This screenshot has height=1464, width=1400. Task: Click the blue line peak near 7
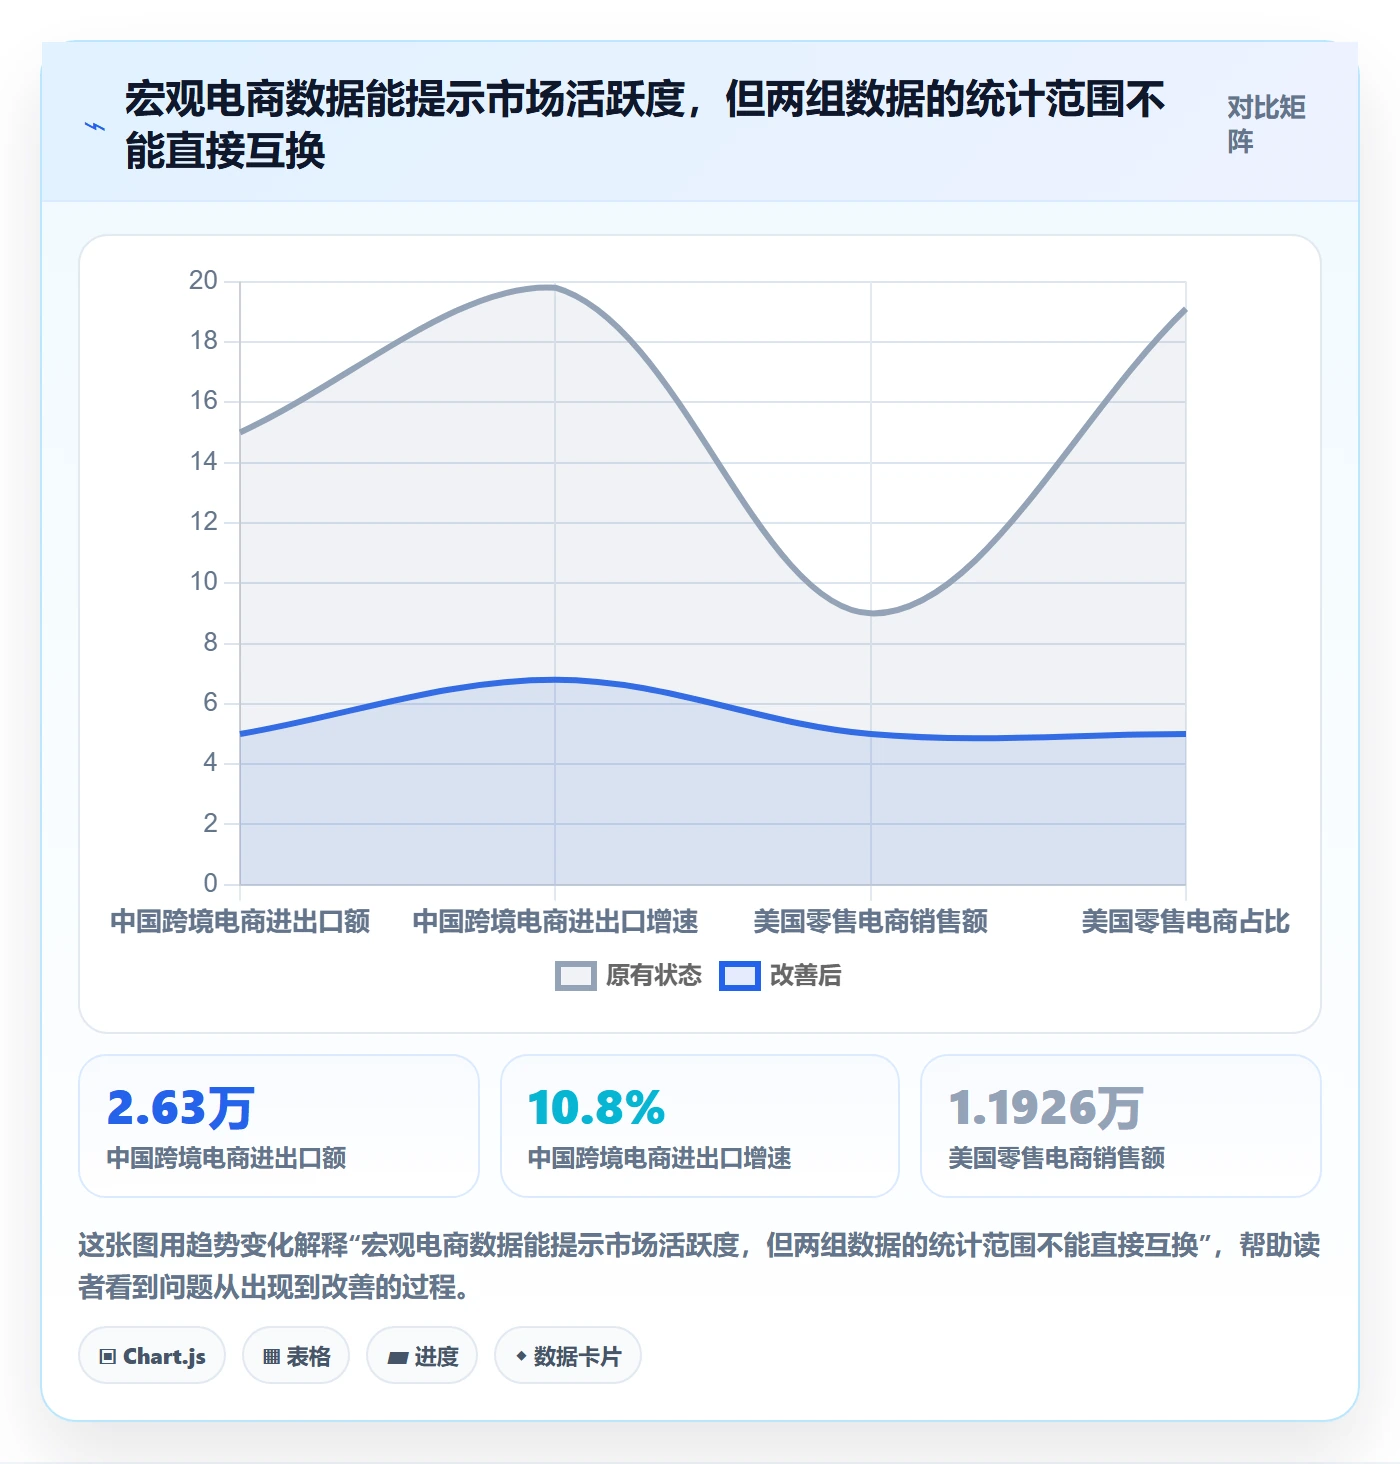(555, 680)
